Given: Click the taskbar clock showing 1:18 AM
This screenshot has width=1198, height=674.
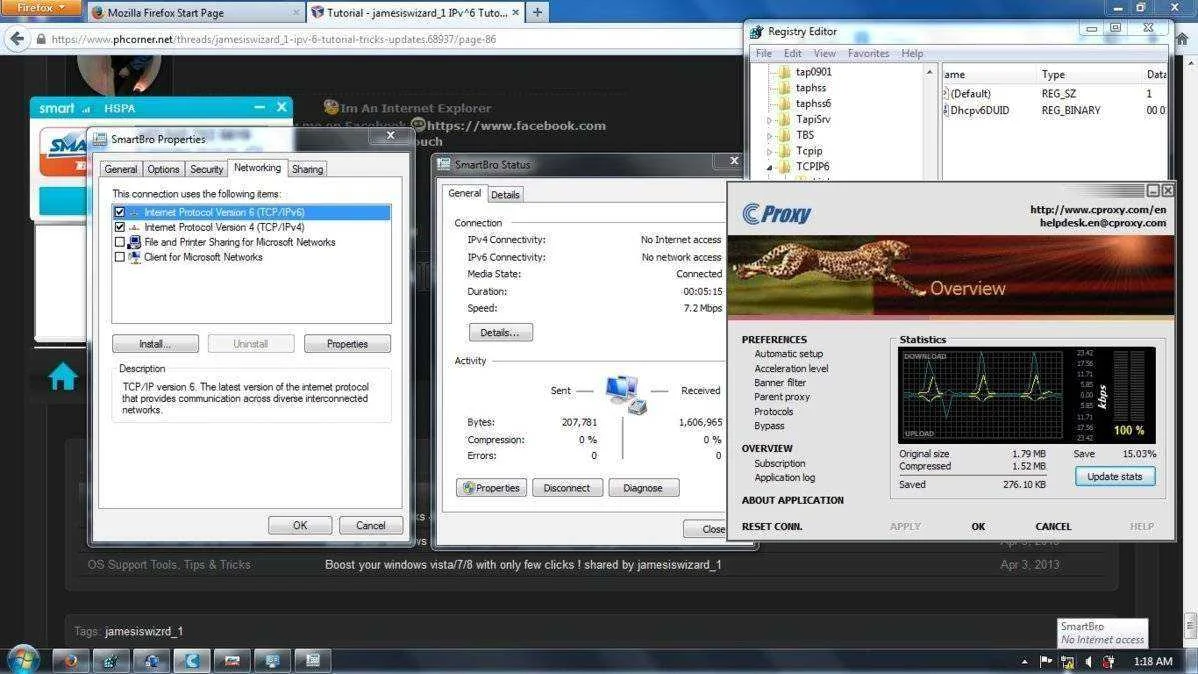Looking at the screenshot, I should click(1153, 662).
